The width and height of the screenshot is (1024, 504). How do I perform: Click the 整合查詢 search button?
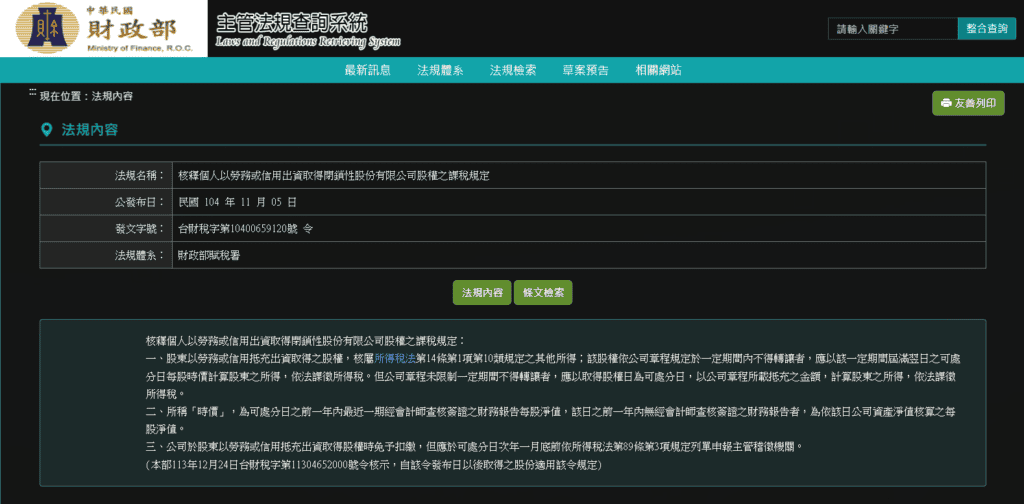(x=986, y=29)
